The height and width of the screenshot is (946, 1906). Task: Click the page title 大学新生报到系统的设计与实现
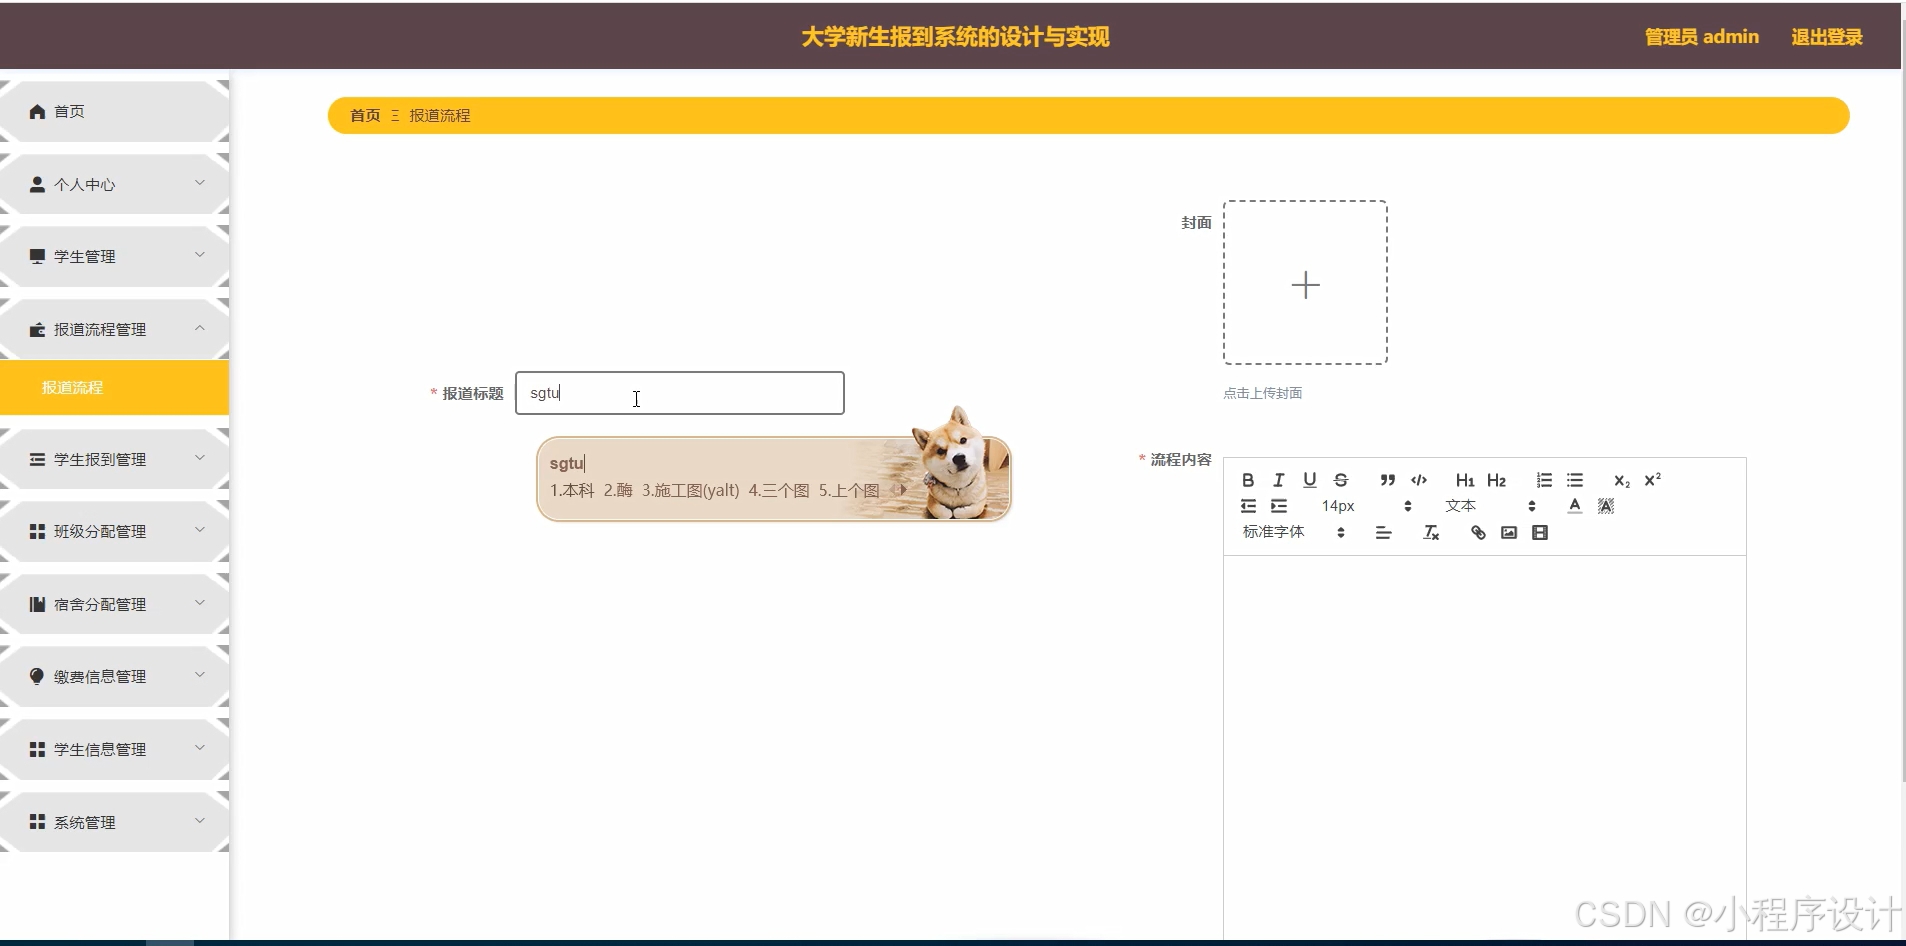(955, 37)
